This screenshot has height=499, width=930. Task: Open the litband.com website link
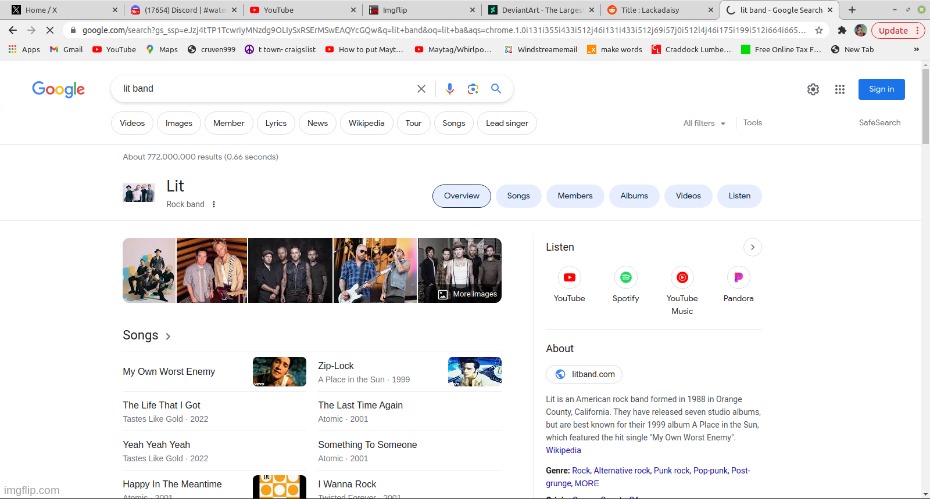point(584,374)
